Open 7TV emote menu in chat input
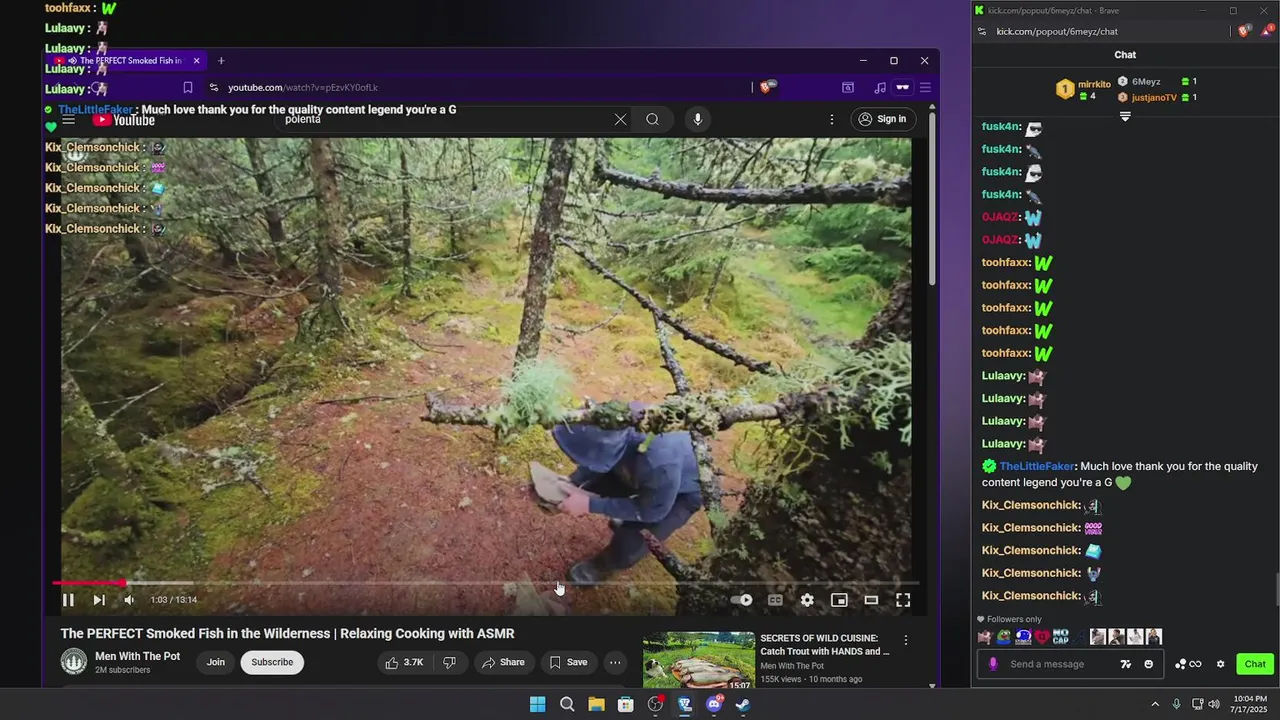 [1126, 664]
